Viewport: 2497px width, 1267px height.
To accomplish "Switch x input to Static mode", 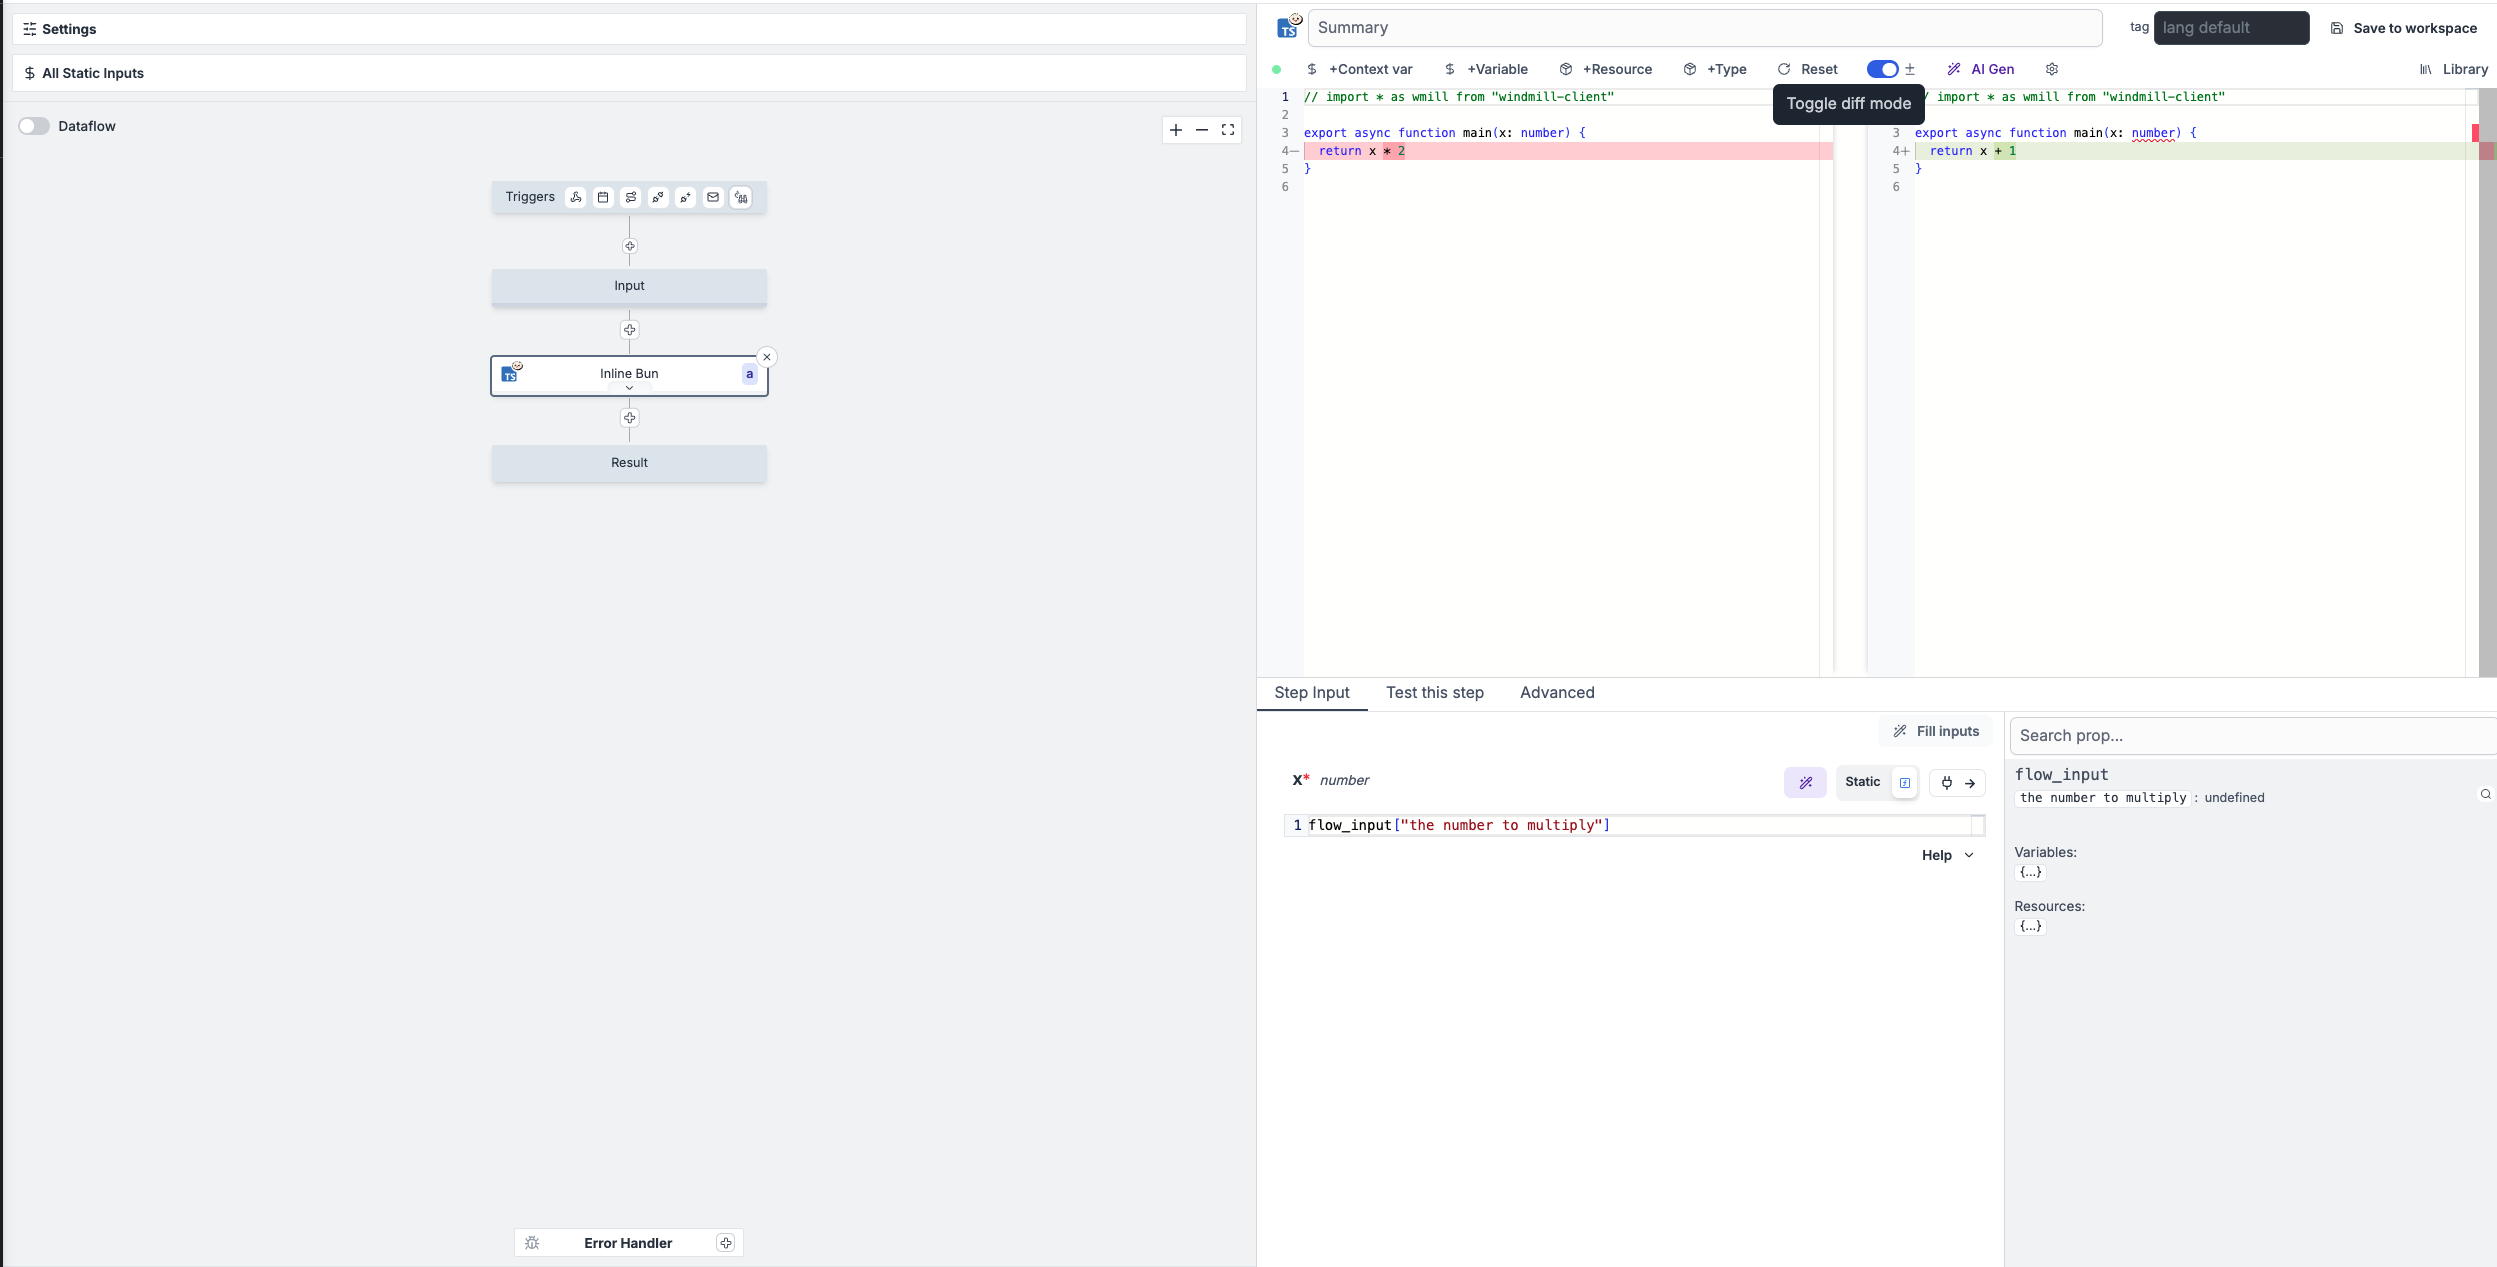I will coord(1862,782).
